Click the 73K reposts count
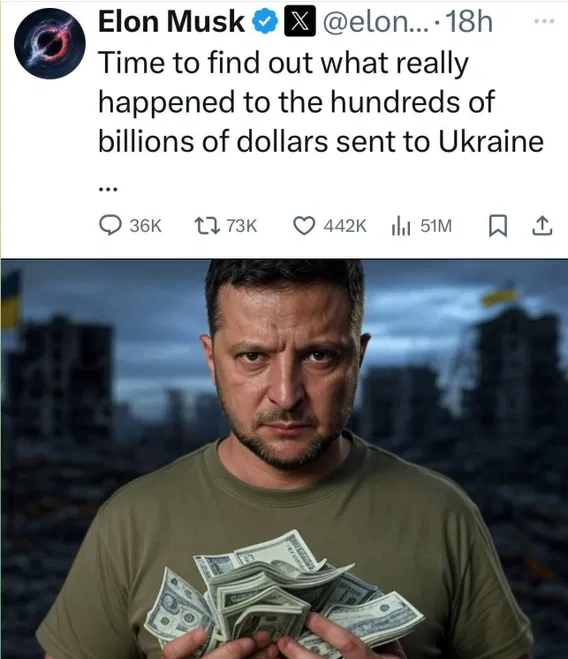The image size is (568, 659). point(241,226)
